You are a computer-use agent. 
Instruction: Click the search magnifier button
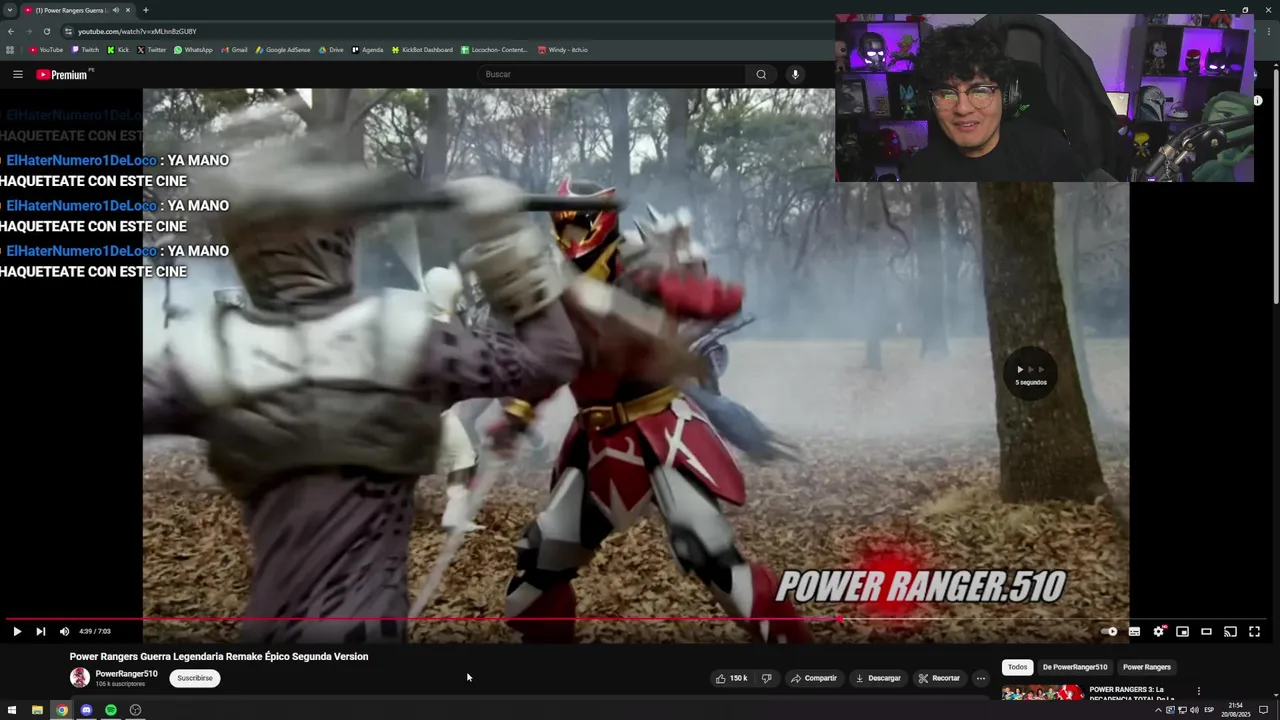761,74
